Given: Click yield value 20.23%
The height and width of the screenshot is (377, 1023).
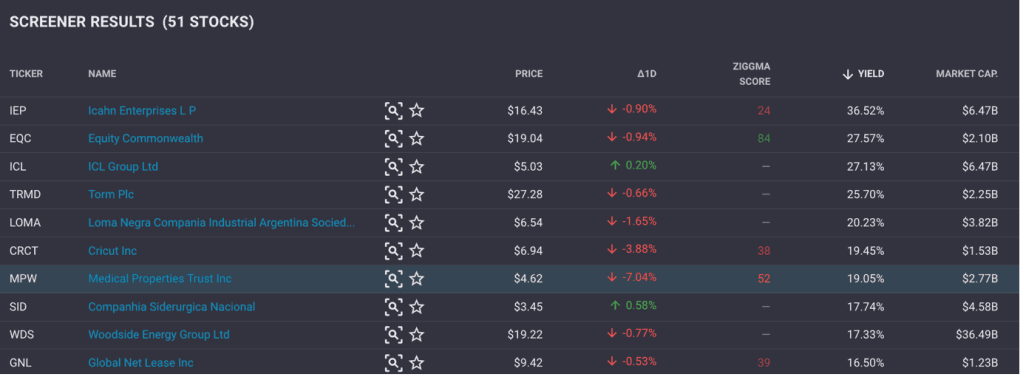Looking at the screenshot, I should point(866,222).
